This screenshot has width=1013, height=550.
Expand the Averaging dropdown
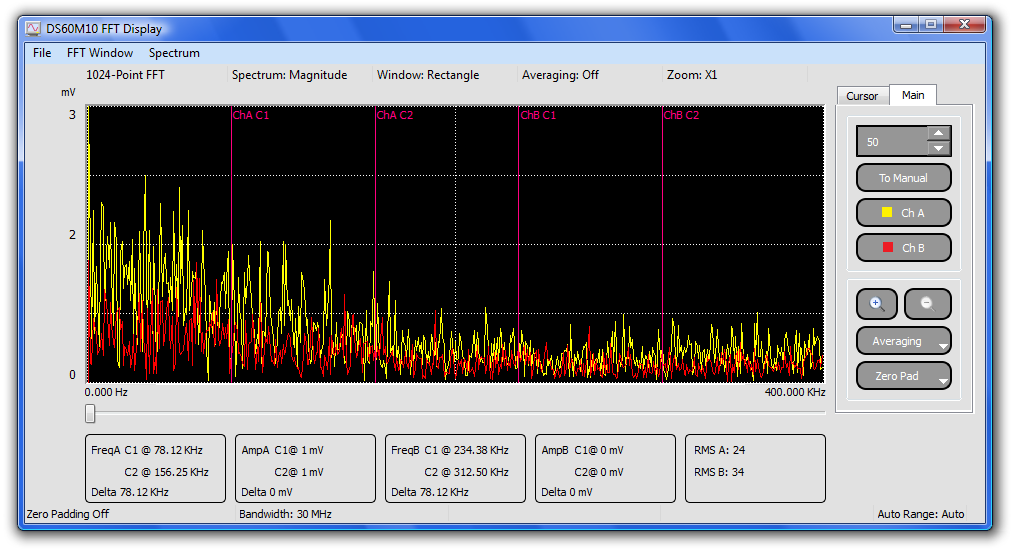point(903,341)
